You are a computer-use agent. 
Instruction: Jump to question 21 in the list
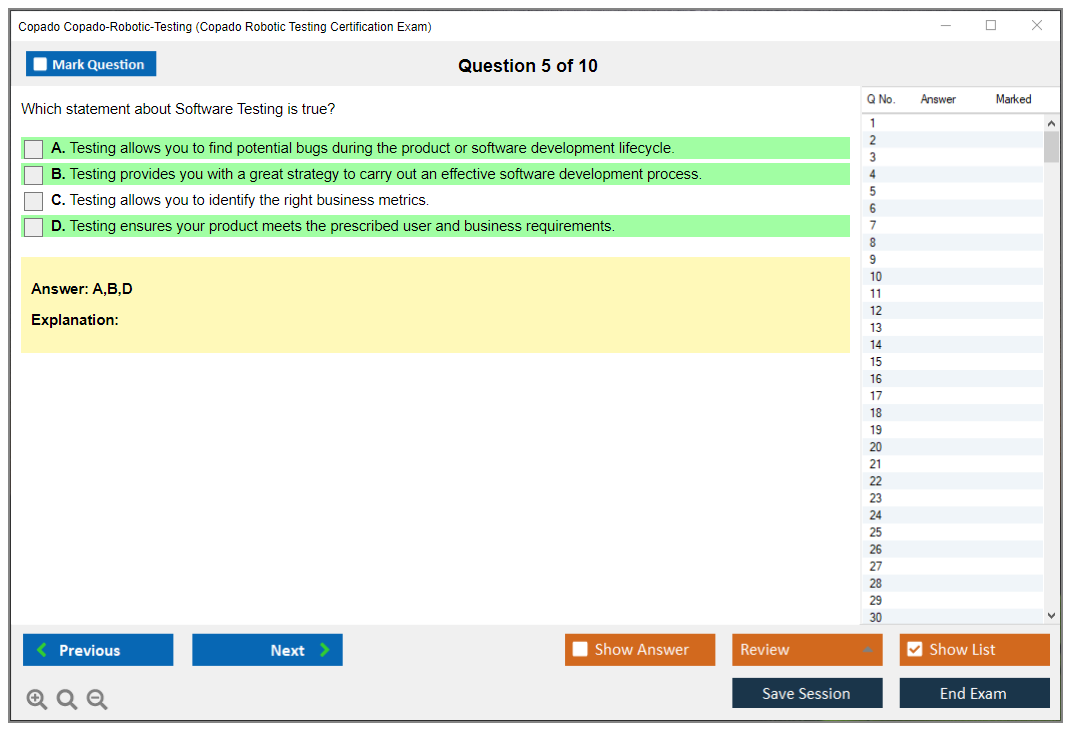click(x=876, y=464)
